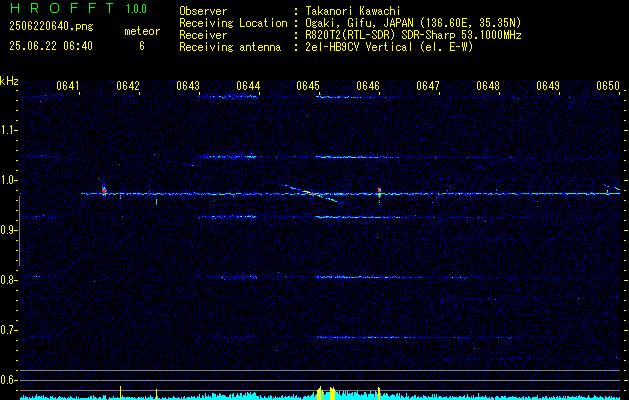Click the diagonal Doppler trail near 0645

312,193
